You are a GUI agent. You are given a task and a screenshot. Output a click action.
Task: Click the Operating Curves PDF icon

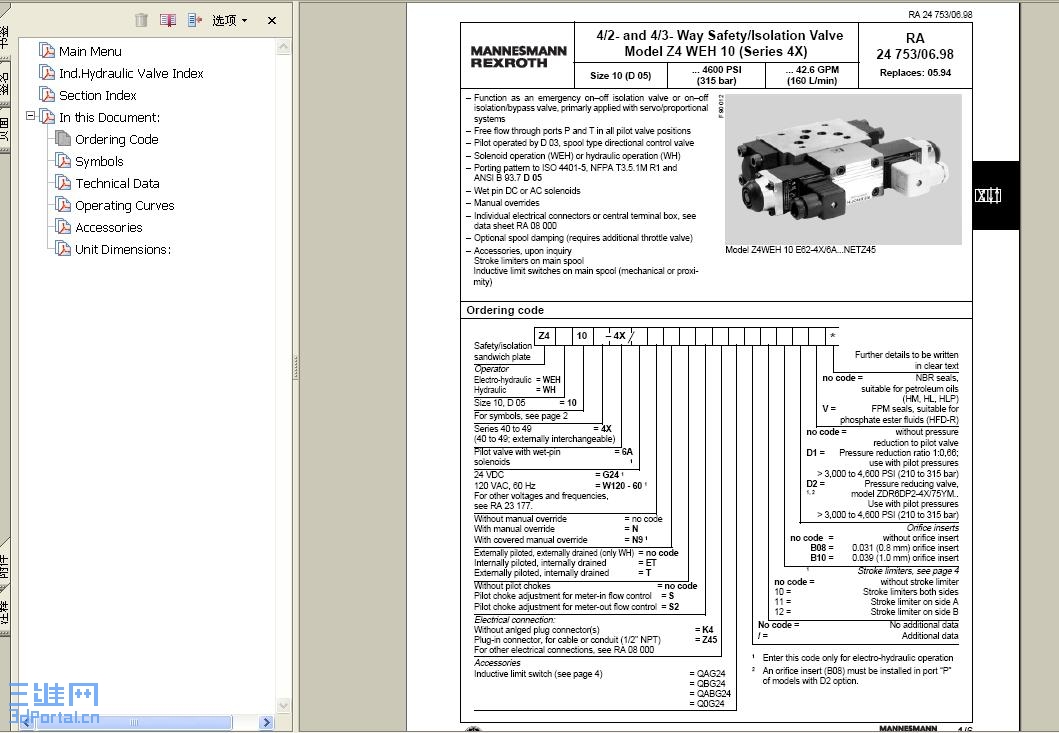pos(63,205)
